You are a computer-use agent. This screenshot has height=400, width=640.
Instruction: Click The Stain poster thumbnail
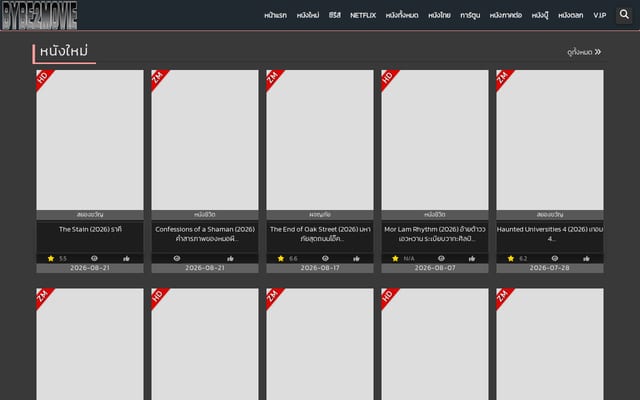(90, 140)
